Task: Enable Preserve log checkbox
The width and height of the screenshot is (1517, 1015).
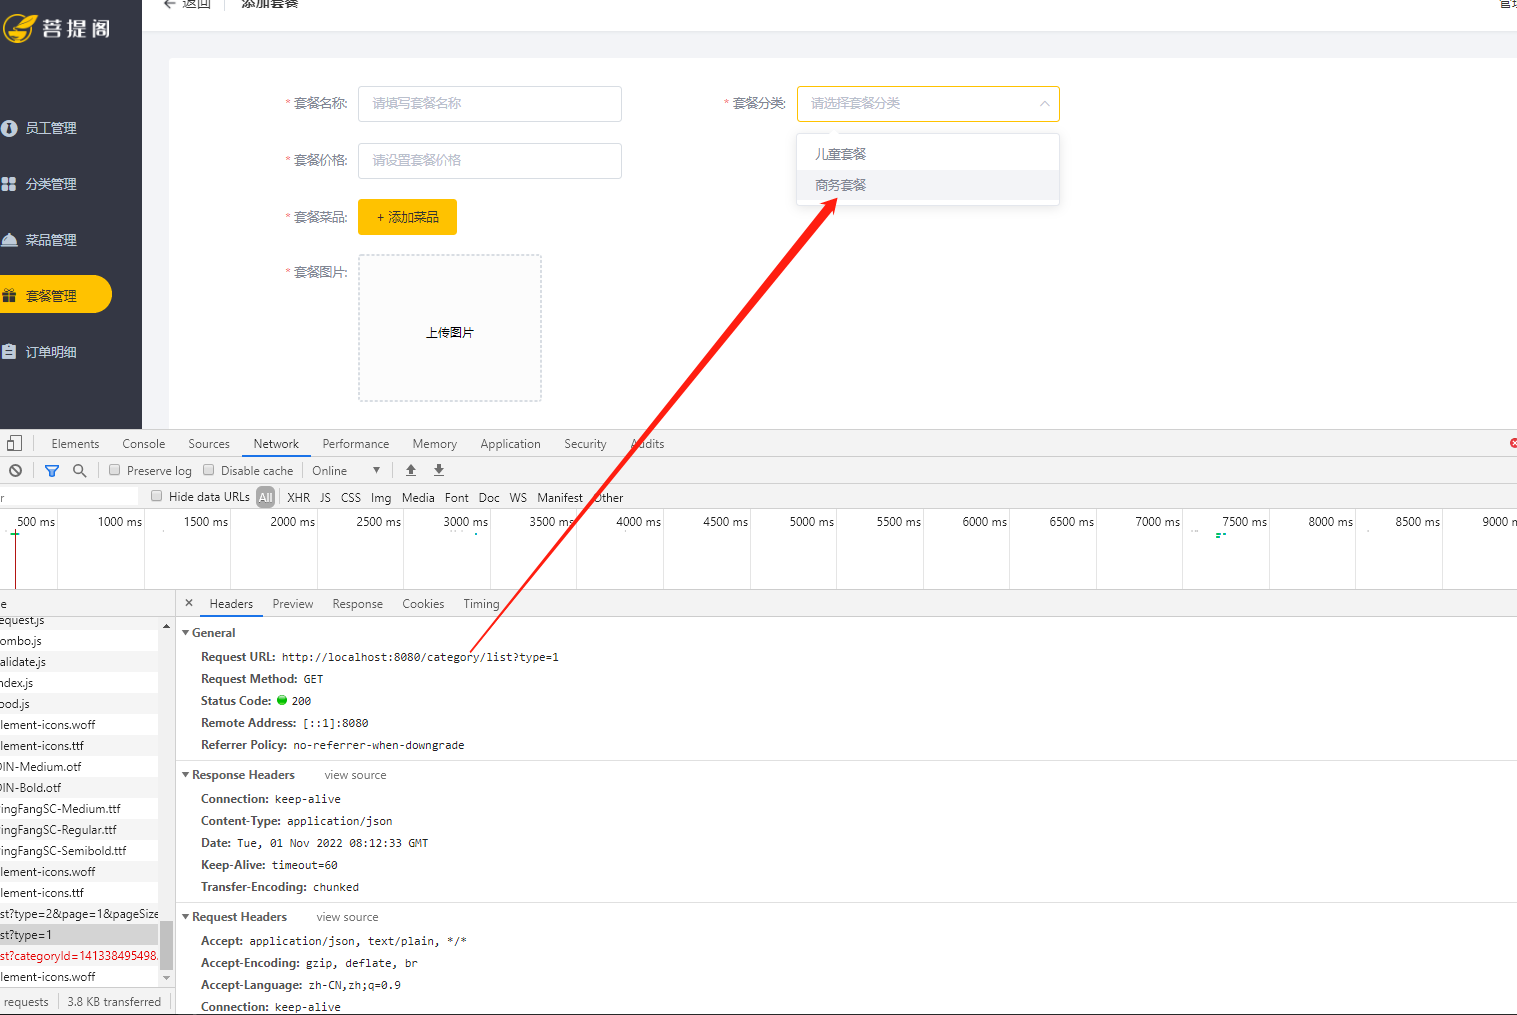Action: pyautogui.click(x=115, y=470)
